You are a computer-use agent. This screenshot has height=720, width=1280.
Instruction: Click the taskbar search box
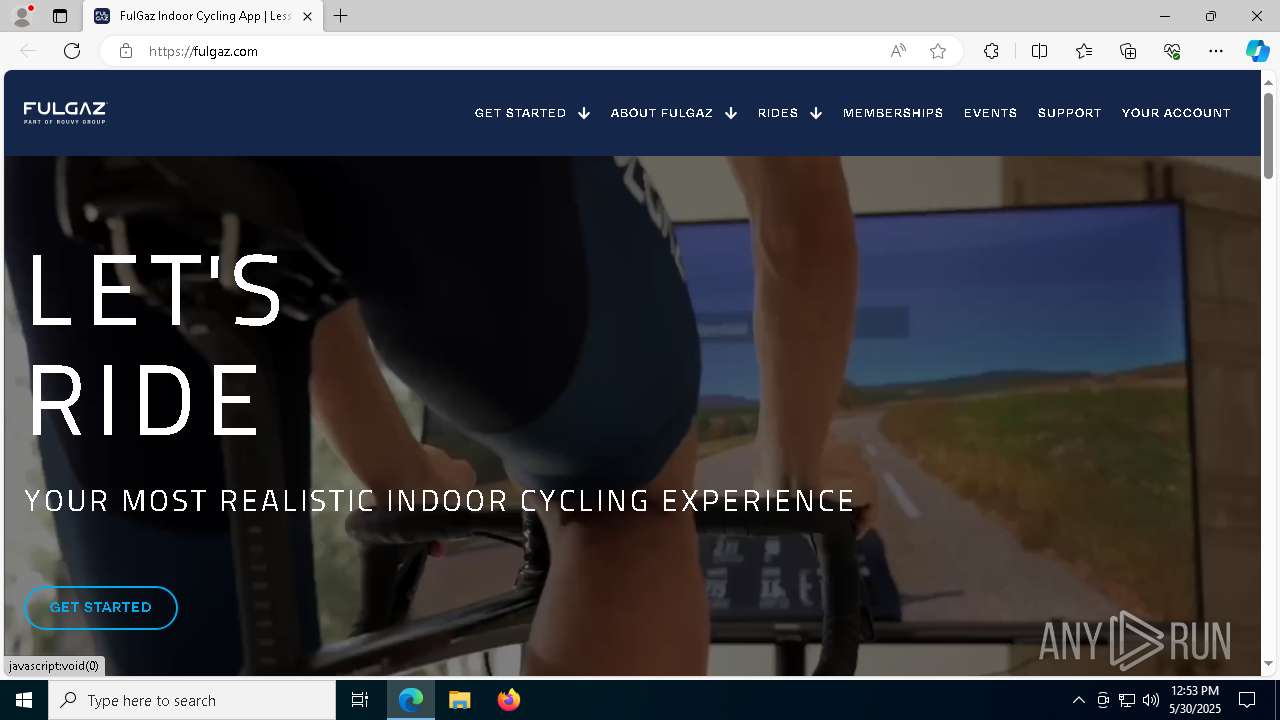point(192,700)
